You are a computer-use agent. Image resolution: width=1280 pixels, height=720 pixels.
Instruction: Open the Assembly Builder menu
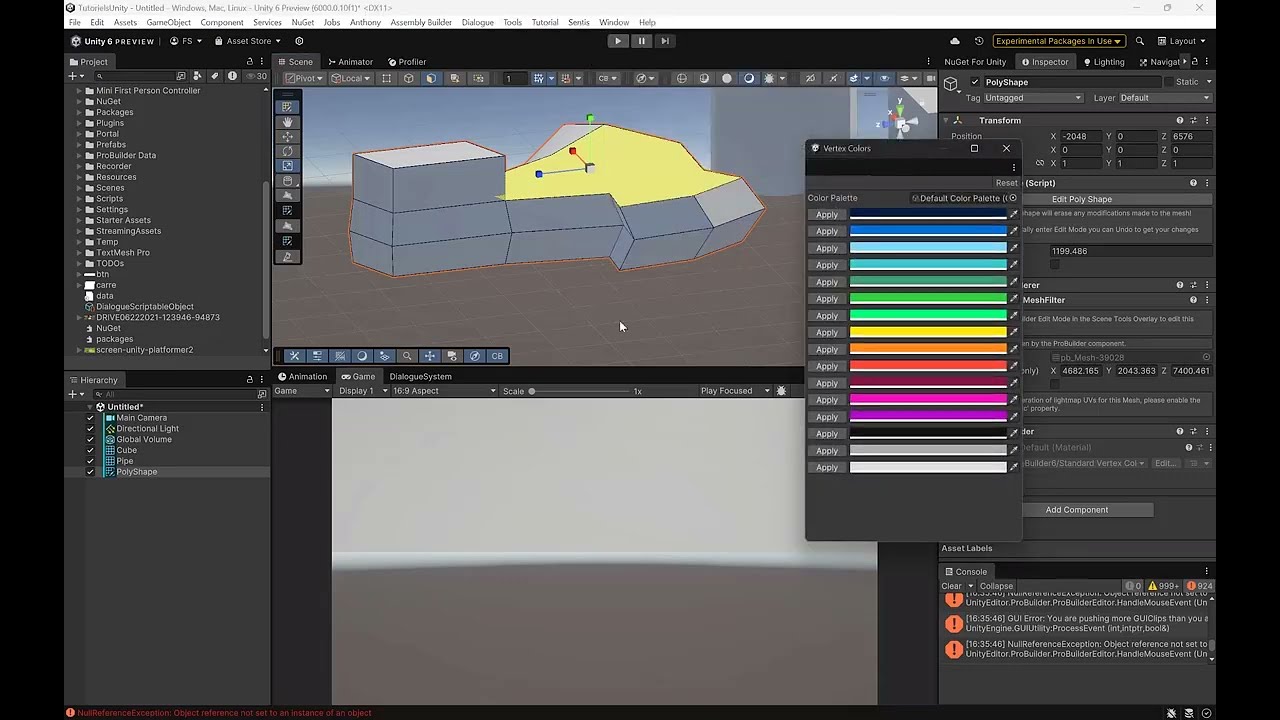click(x=421, y=22)
